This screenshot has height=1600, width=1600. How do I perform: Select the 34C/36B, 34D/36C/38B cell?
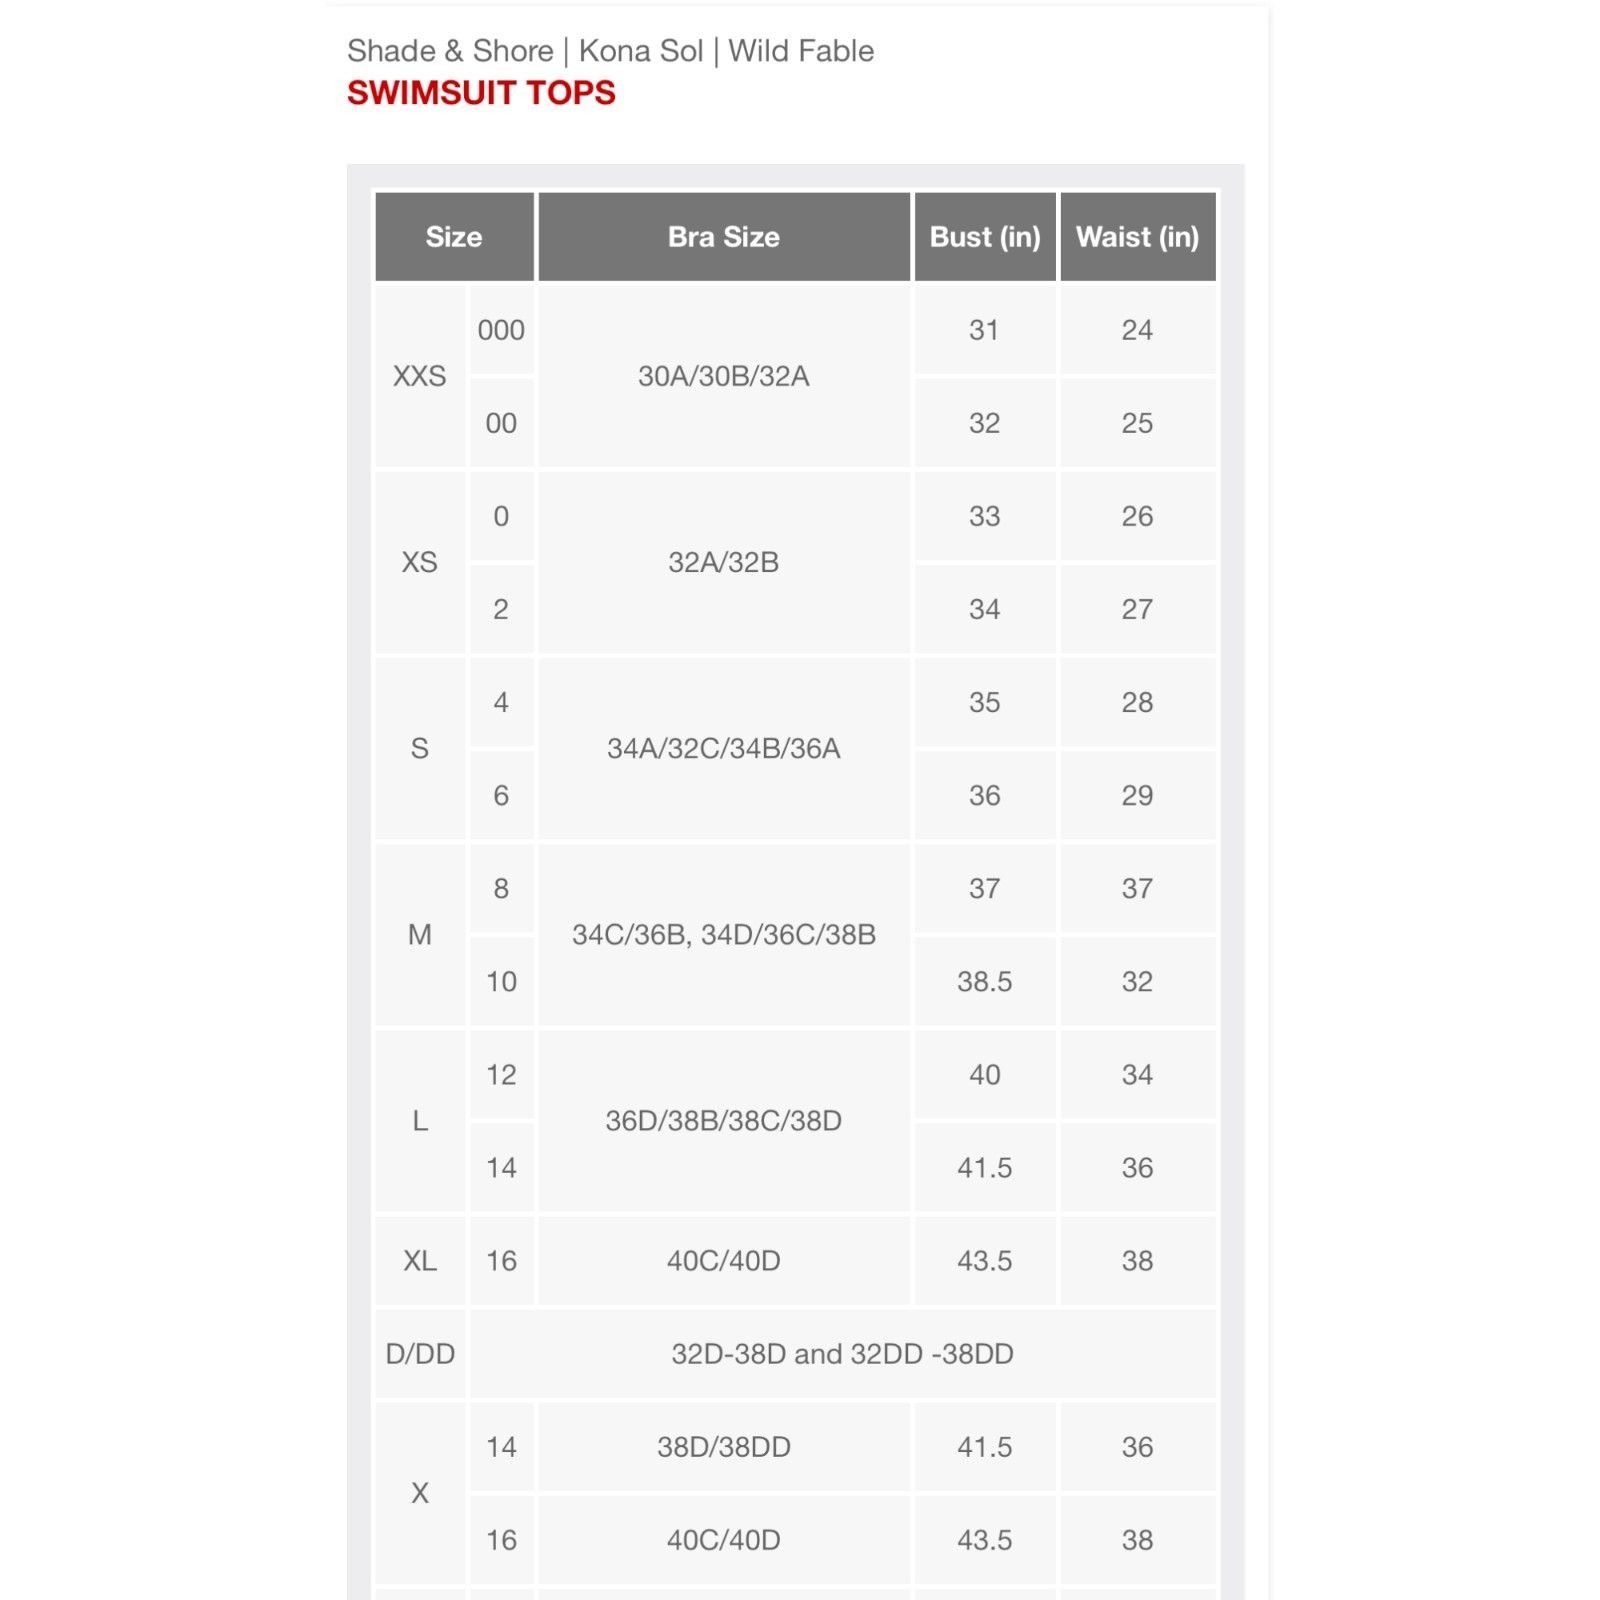tap(724, 934)
